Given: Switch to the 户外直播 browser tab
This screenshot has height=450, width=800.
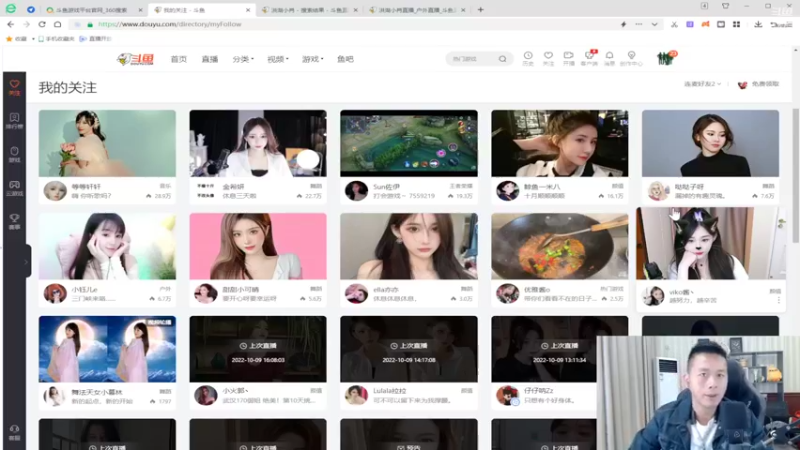Looking at the screenshot, I should [416, 10].
